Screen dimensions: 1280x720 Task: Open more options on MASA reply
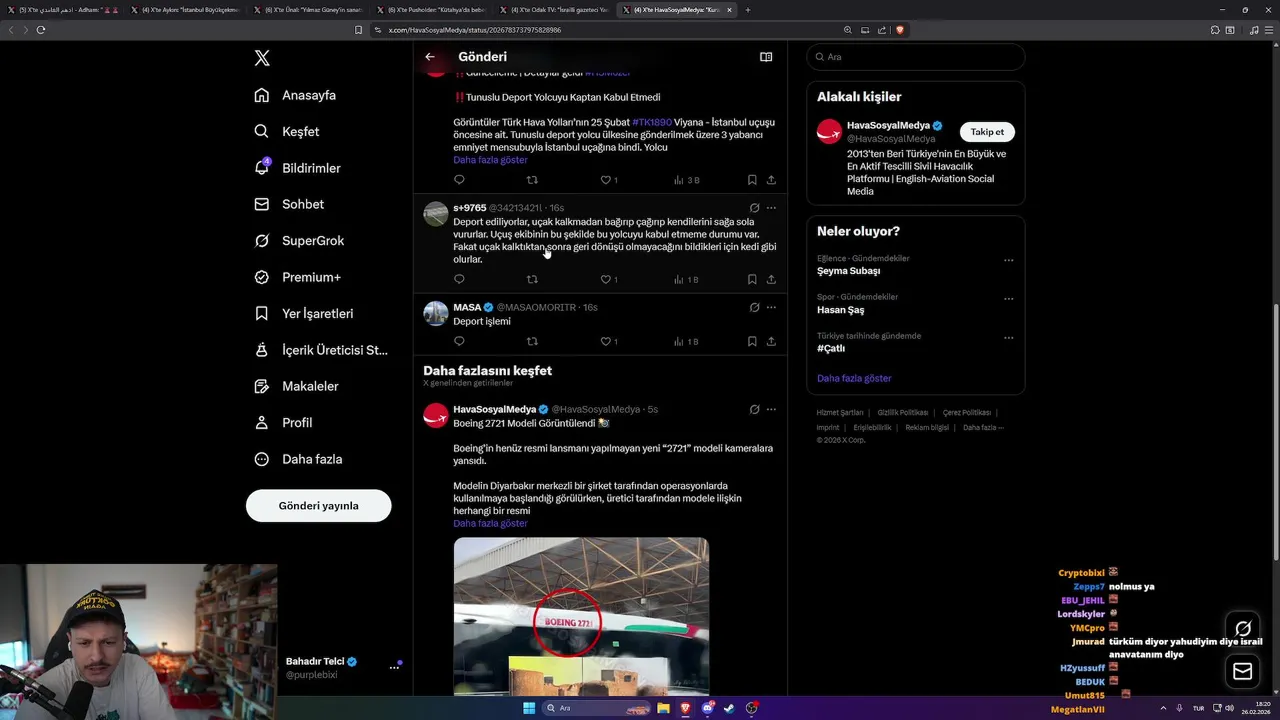click(x=771, y=307)
